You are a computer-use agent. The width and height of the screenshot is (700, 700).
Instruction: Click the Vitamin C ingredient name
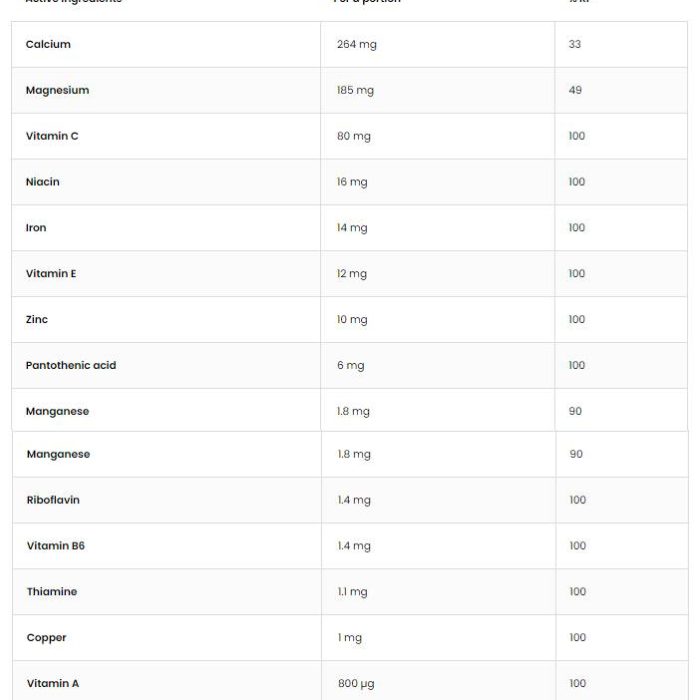point(52,136)
